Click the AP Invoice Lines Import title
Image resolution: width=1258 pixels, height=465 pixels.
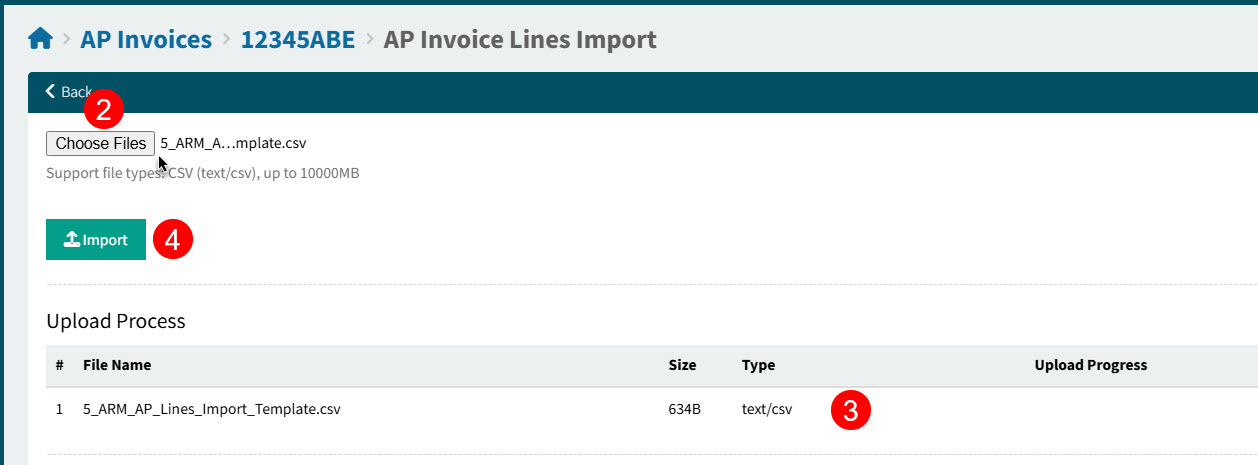[520, 40]
